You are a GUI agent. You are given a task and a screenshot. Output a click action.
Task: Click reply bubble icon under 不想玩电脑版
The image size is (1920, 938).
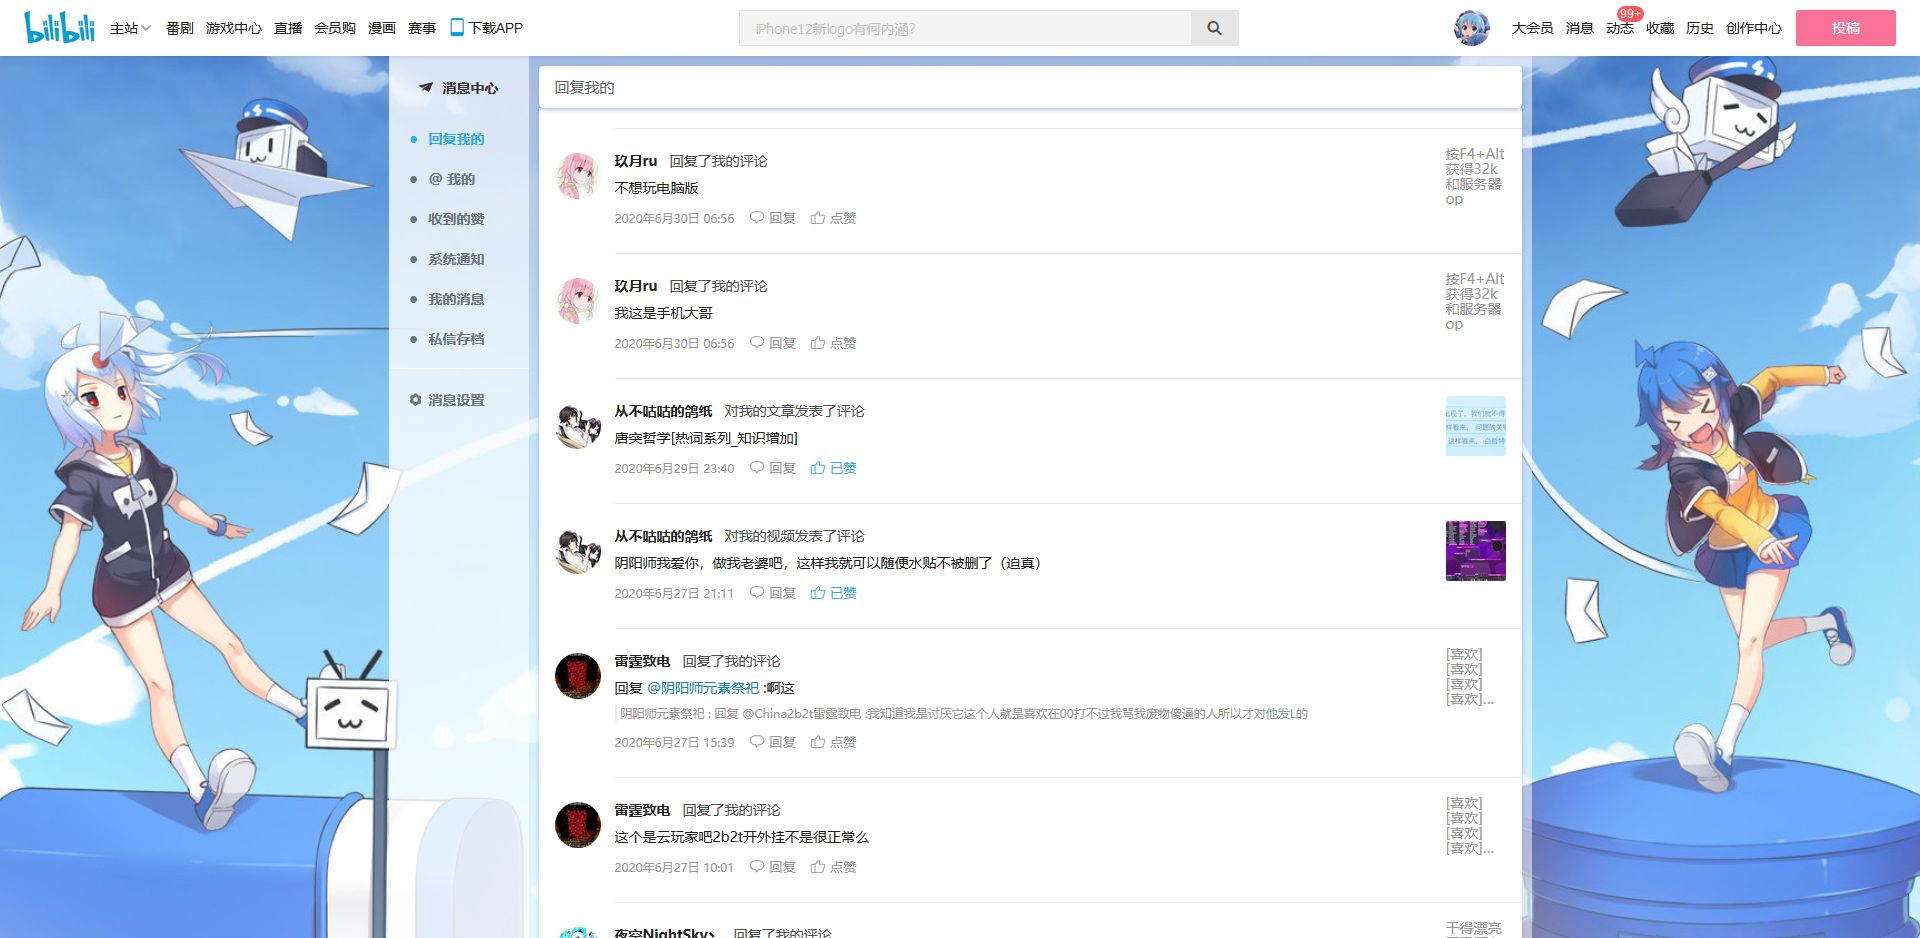pos(757,218)
